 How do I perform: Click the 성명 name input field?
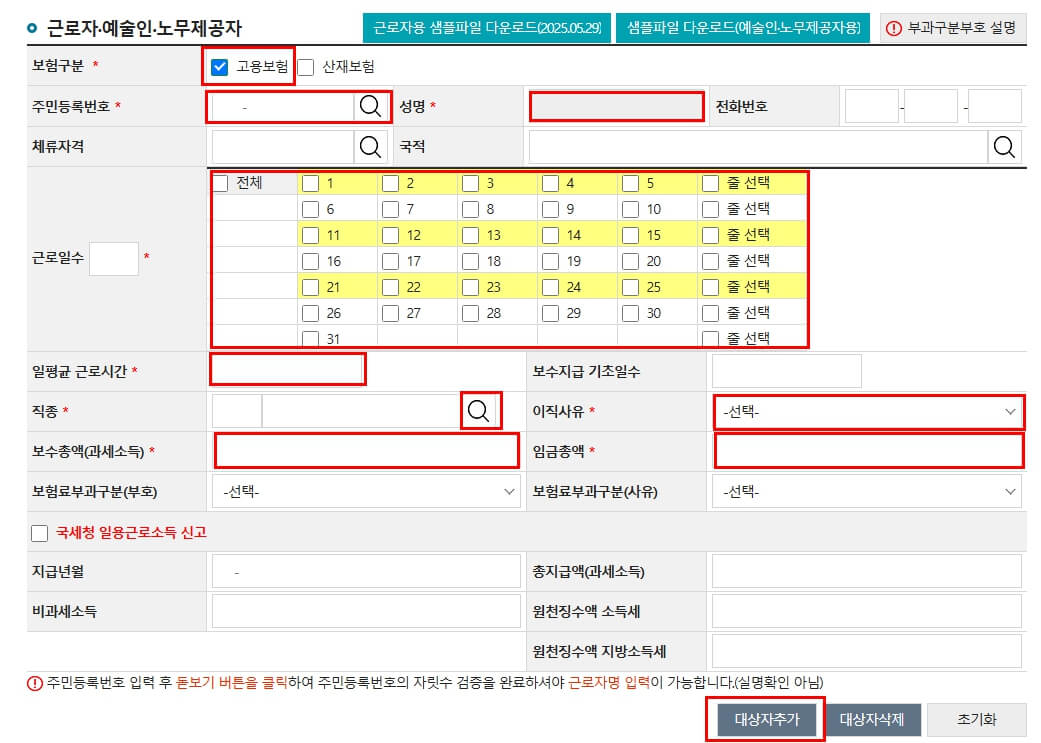[x=616, y=106]
